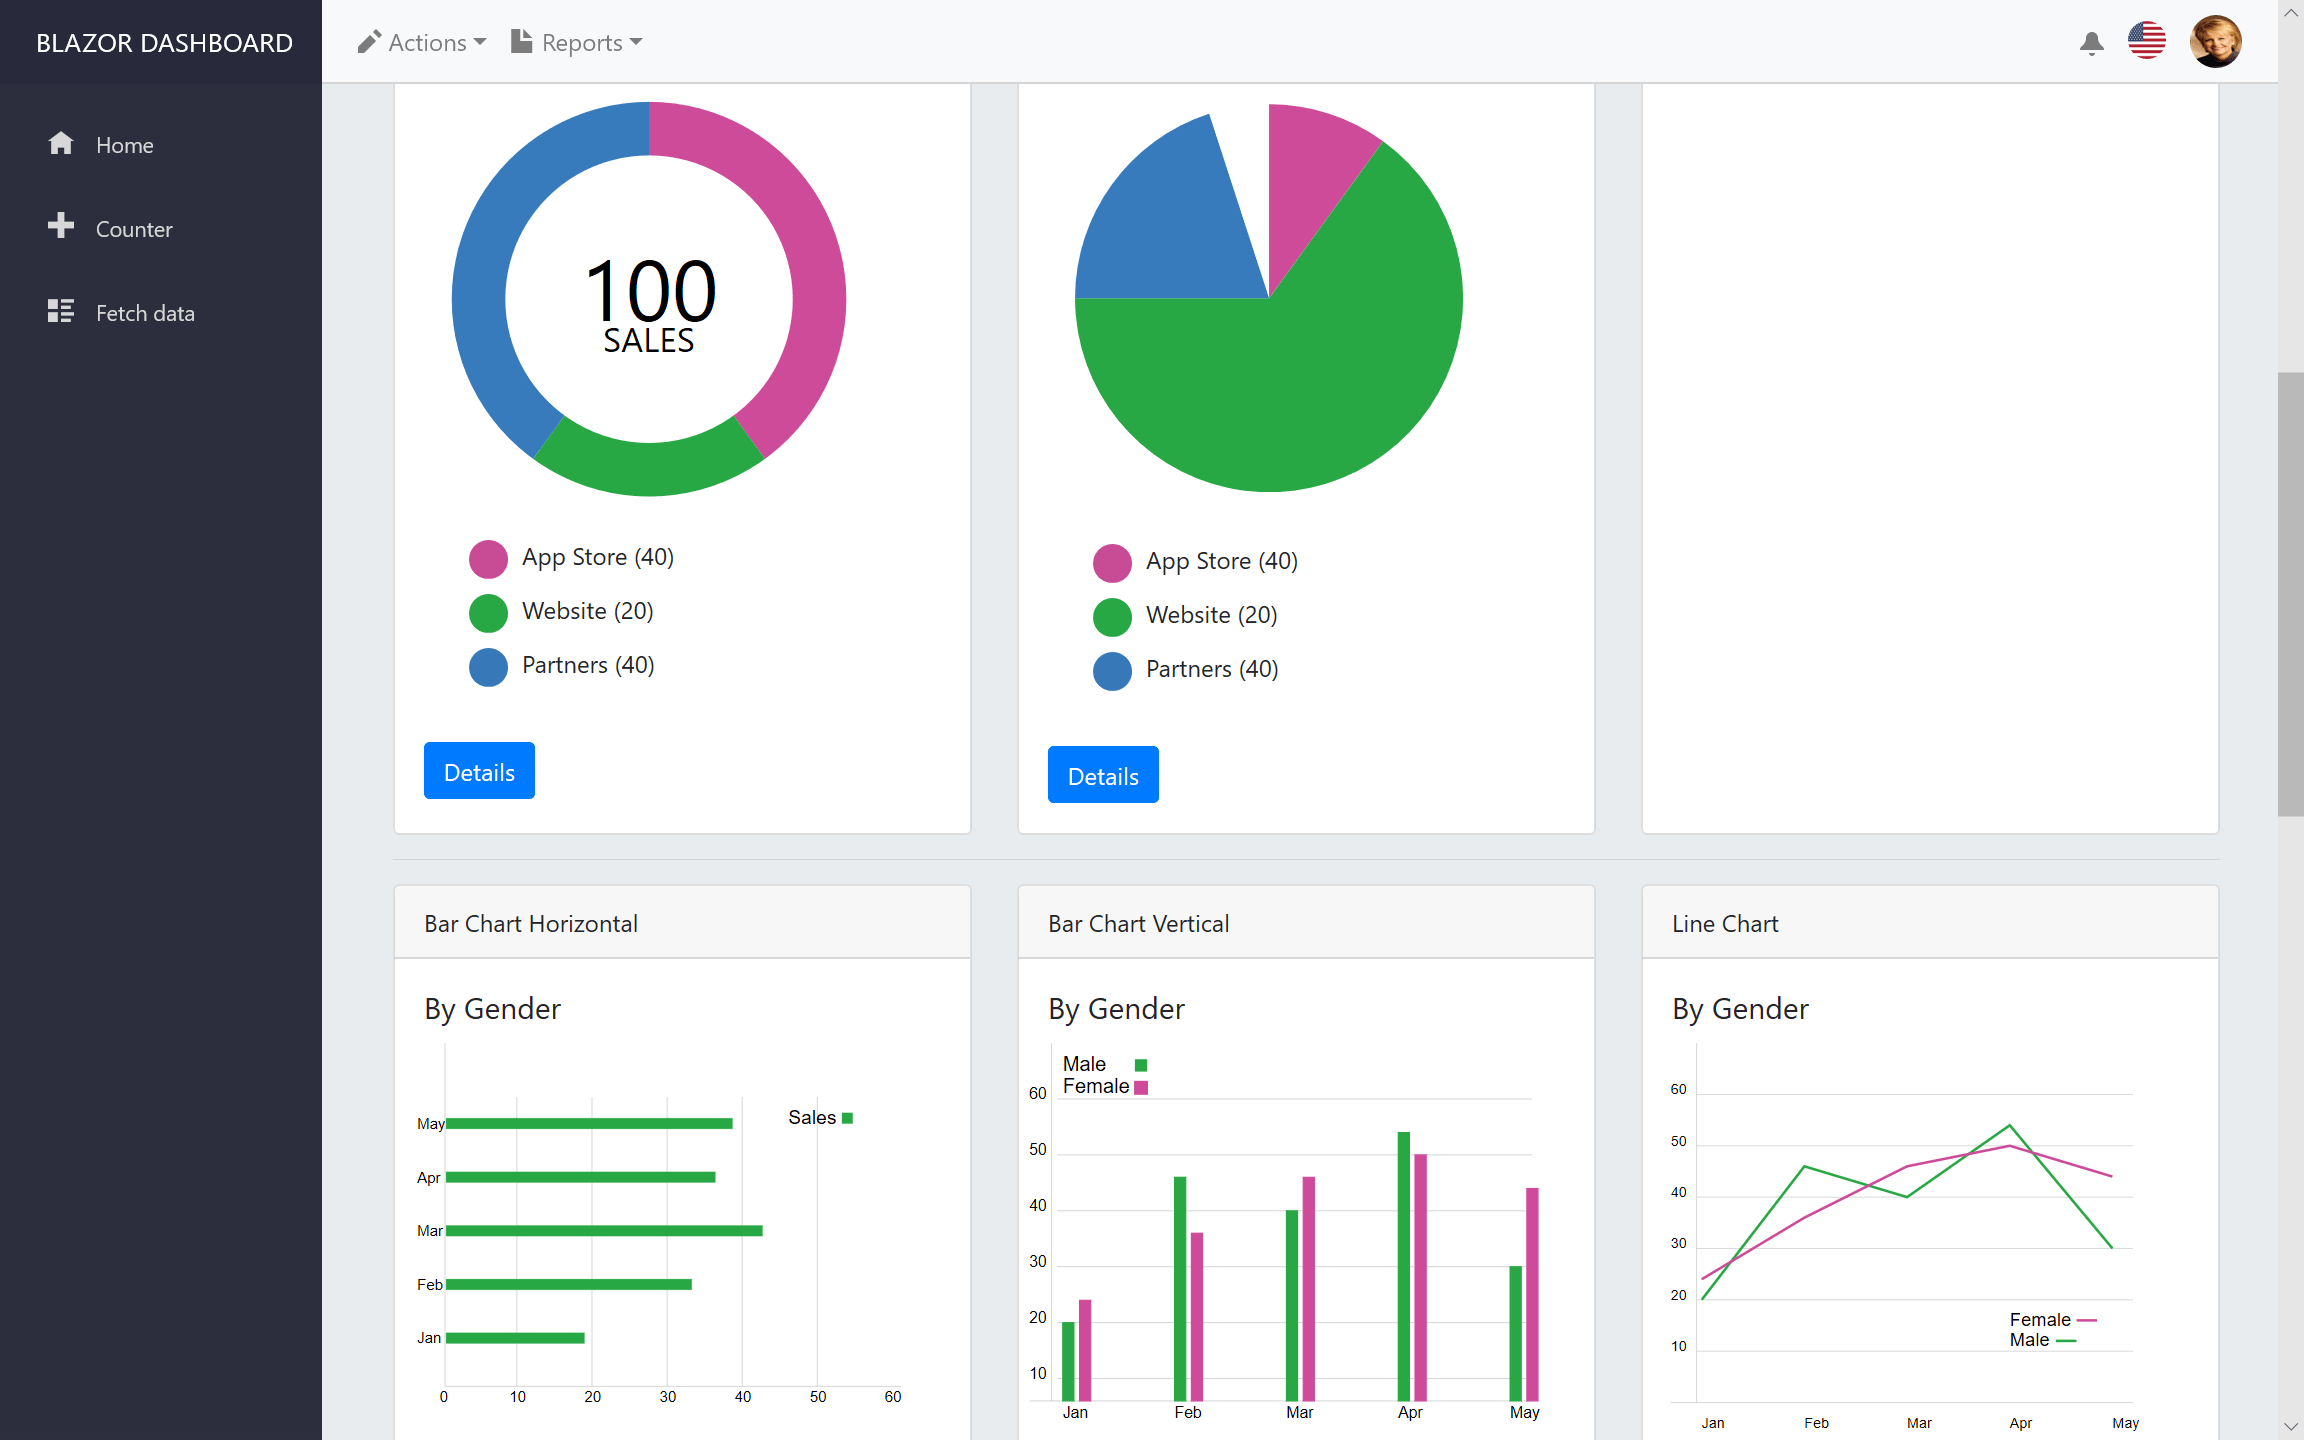2304x1440 pixels.
Task: Click Details button under donut chart
Action: [479, 771]
